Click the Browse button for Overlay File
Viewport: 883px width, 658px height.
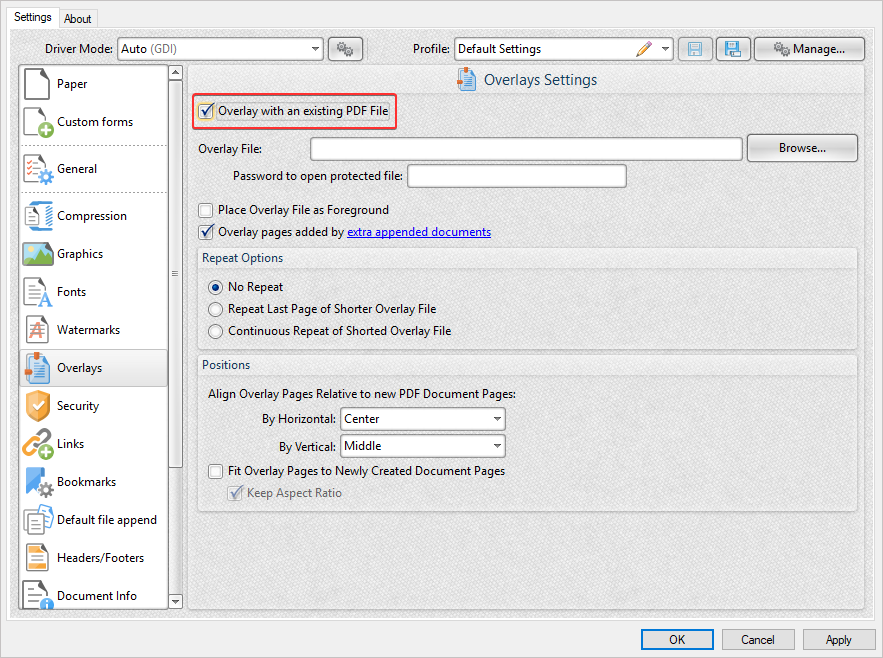(x=804, y=148)
